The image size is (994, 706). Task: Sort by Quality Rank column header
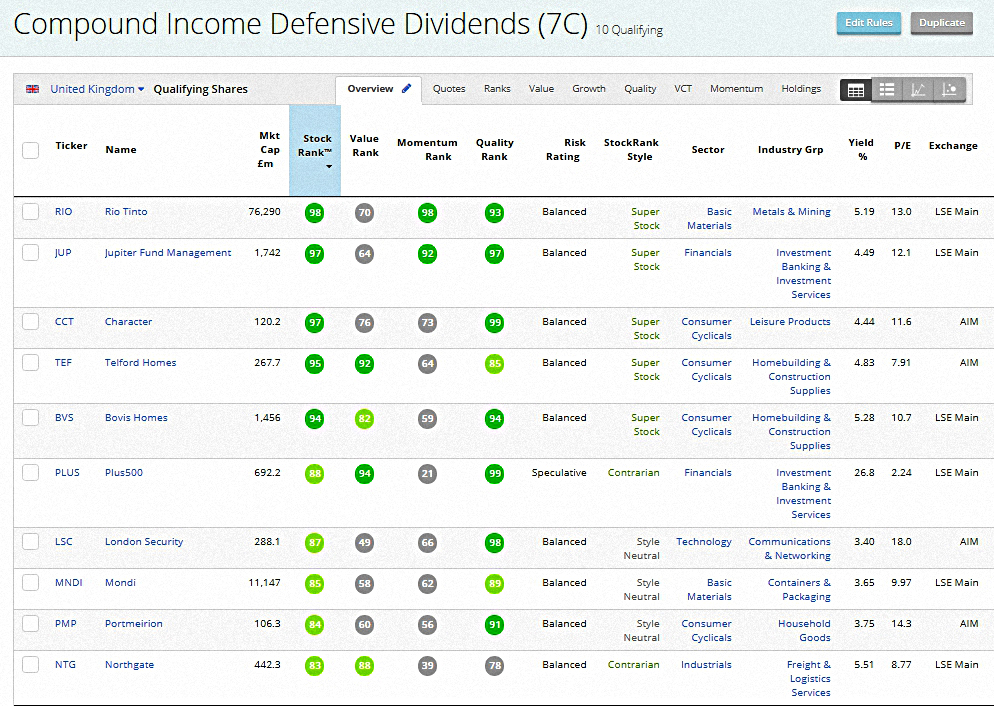coord(494,150)
